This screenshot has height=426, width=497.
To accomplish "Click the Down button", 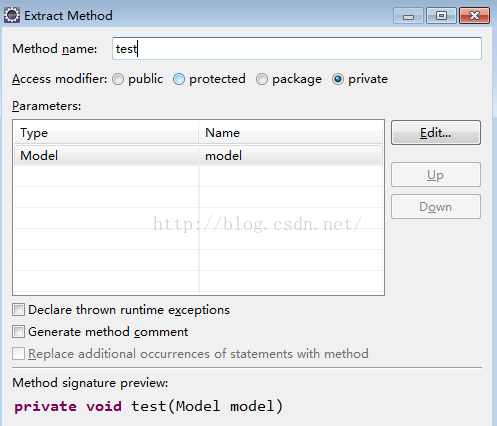I will click(x=436, y=207).
